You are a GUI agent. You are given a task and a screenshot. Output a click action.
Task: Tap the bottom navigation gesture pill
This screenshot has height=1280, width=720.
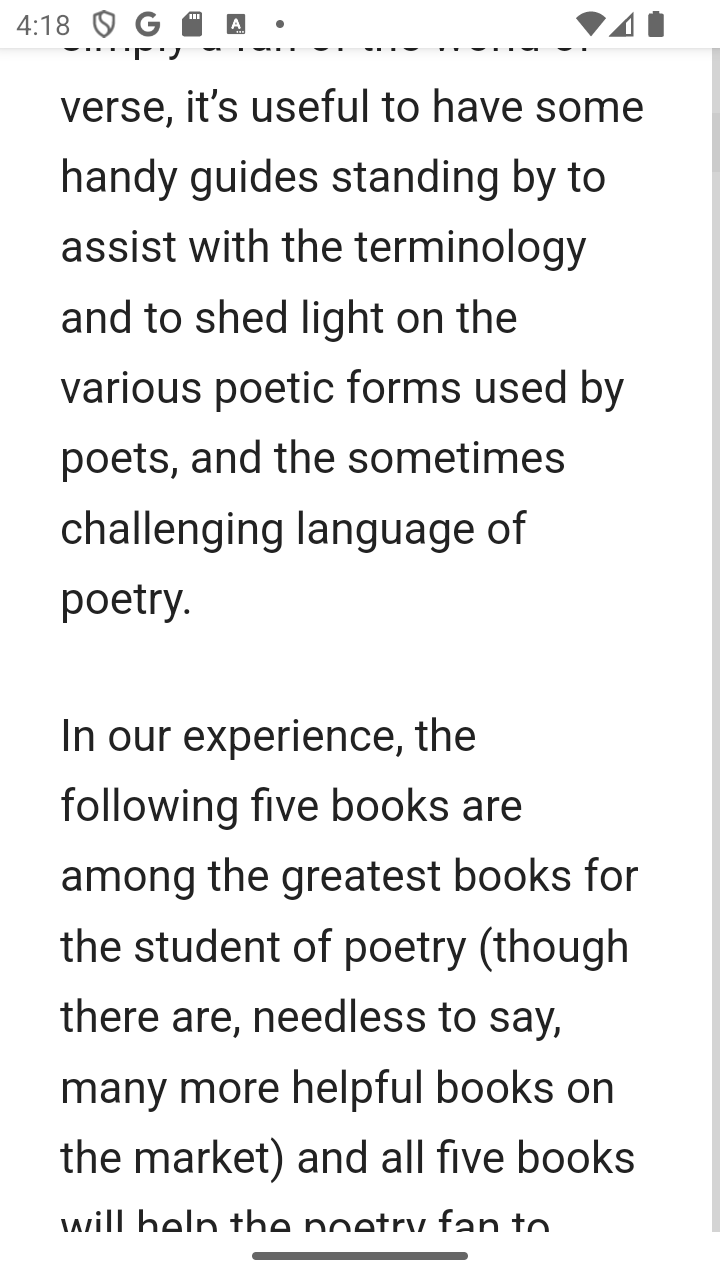[360, 1256]
